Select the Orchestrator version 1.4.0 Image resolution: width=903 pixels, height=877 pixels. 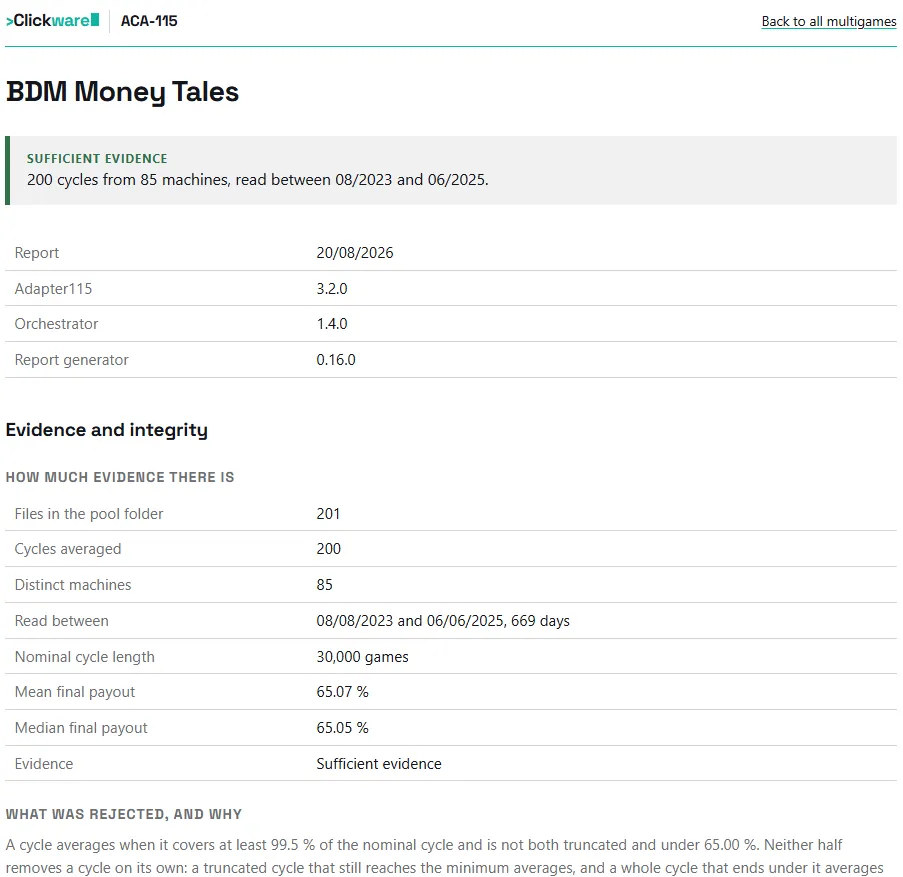(x=332, y=324)
